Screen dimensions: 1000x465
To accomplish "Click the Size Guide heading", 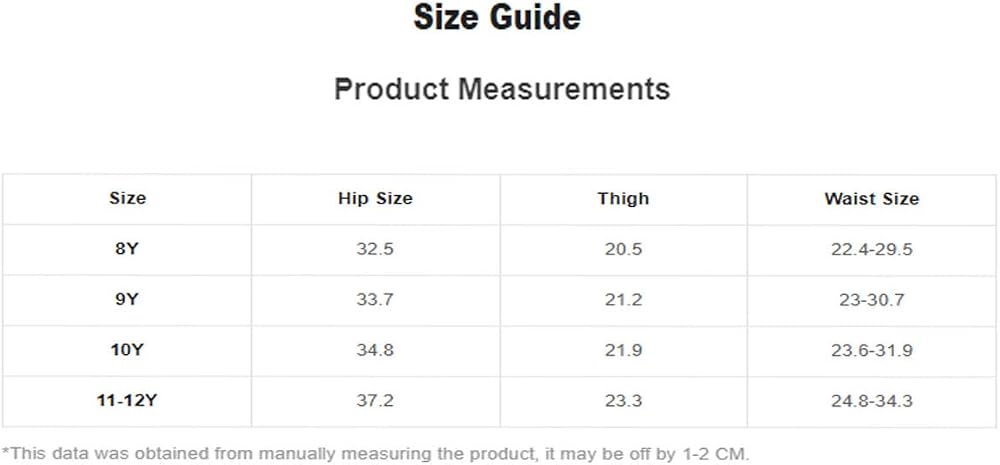I will coord(497,17).
